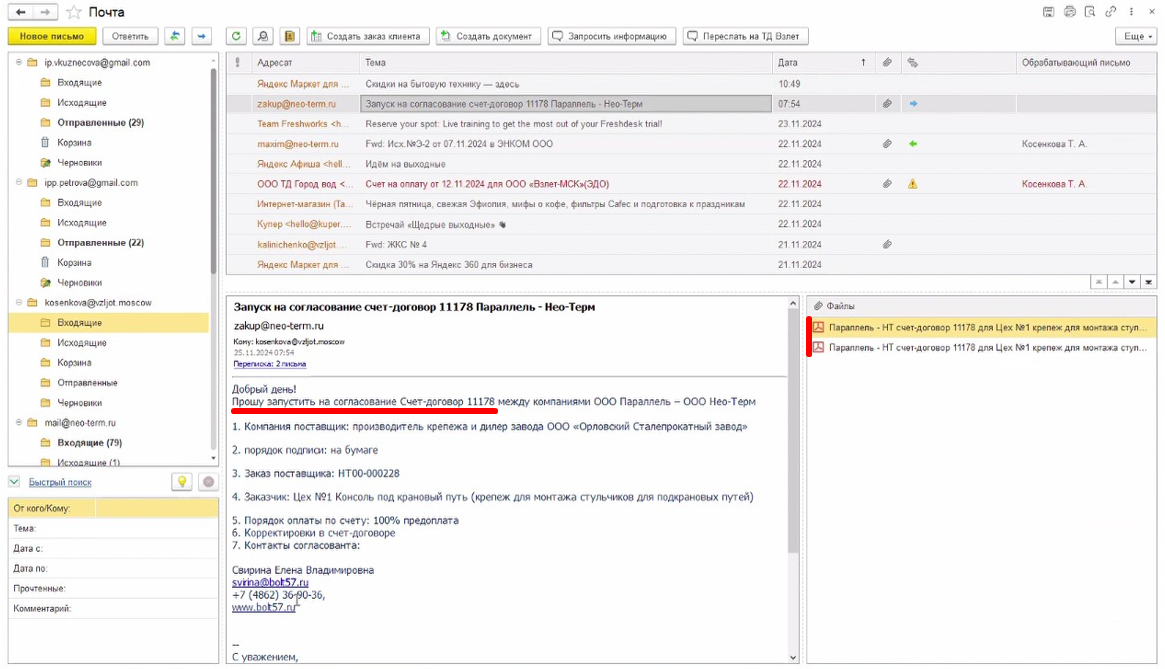Click the yellow icon left of Создать заказ клиента
The height and width of the screenshot is (669, 1165).
[x=290, y=36]
